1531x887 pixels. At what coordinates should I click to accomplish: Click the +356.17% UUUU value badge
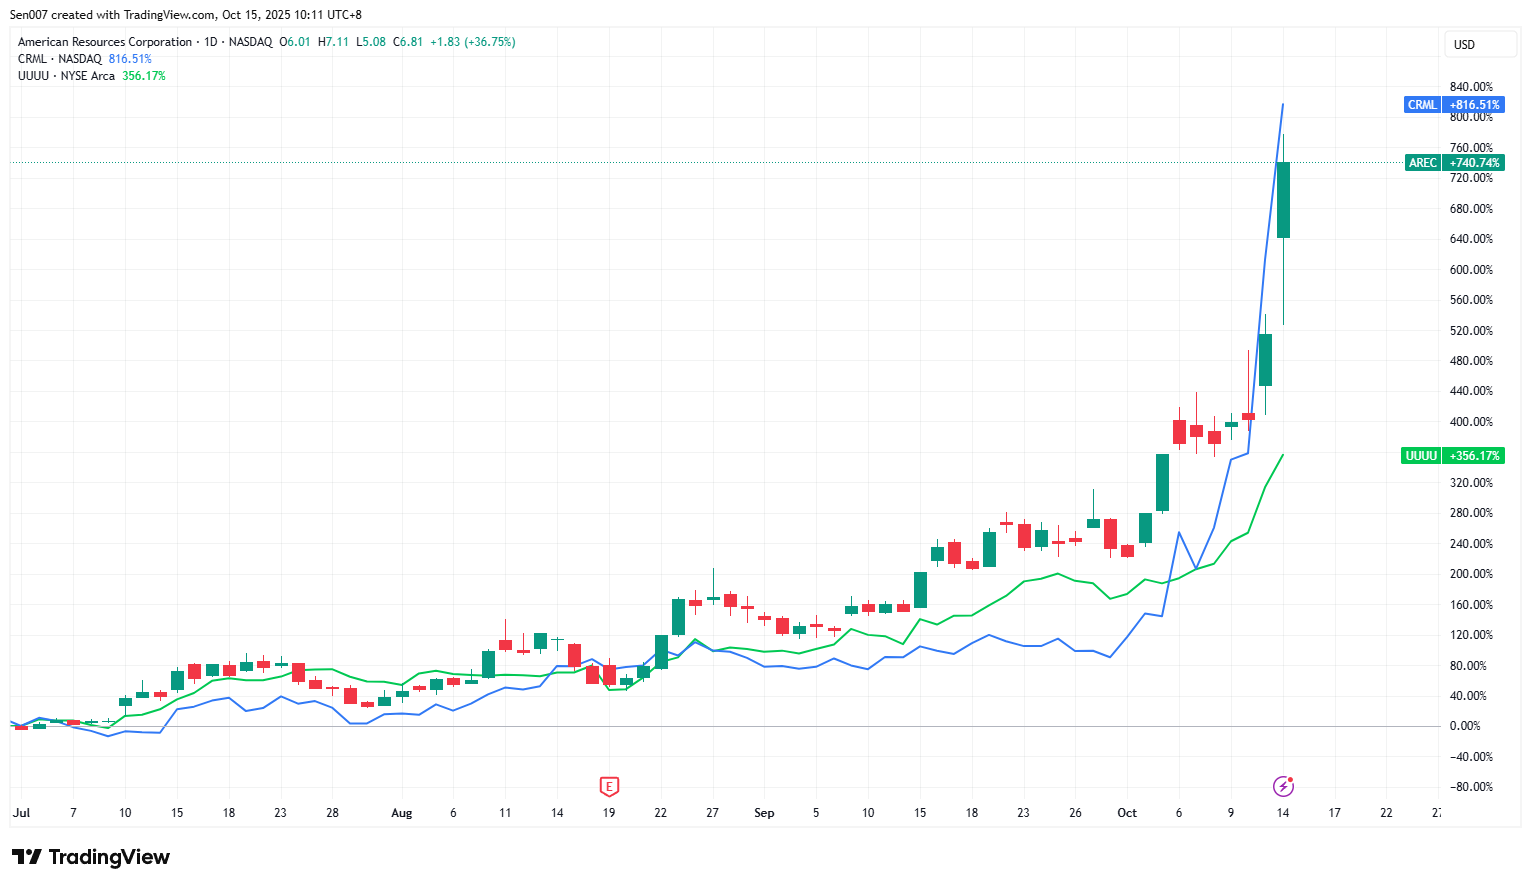coord(1474,456)
